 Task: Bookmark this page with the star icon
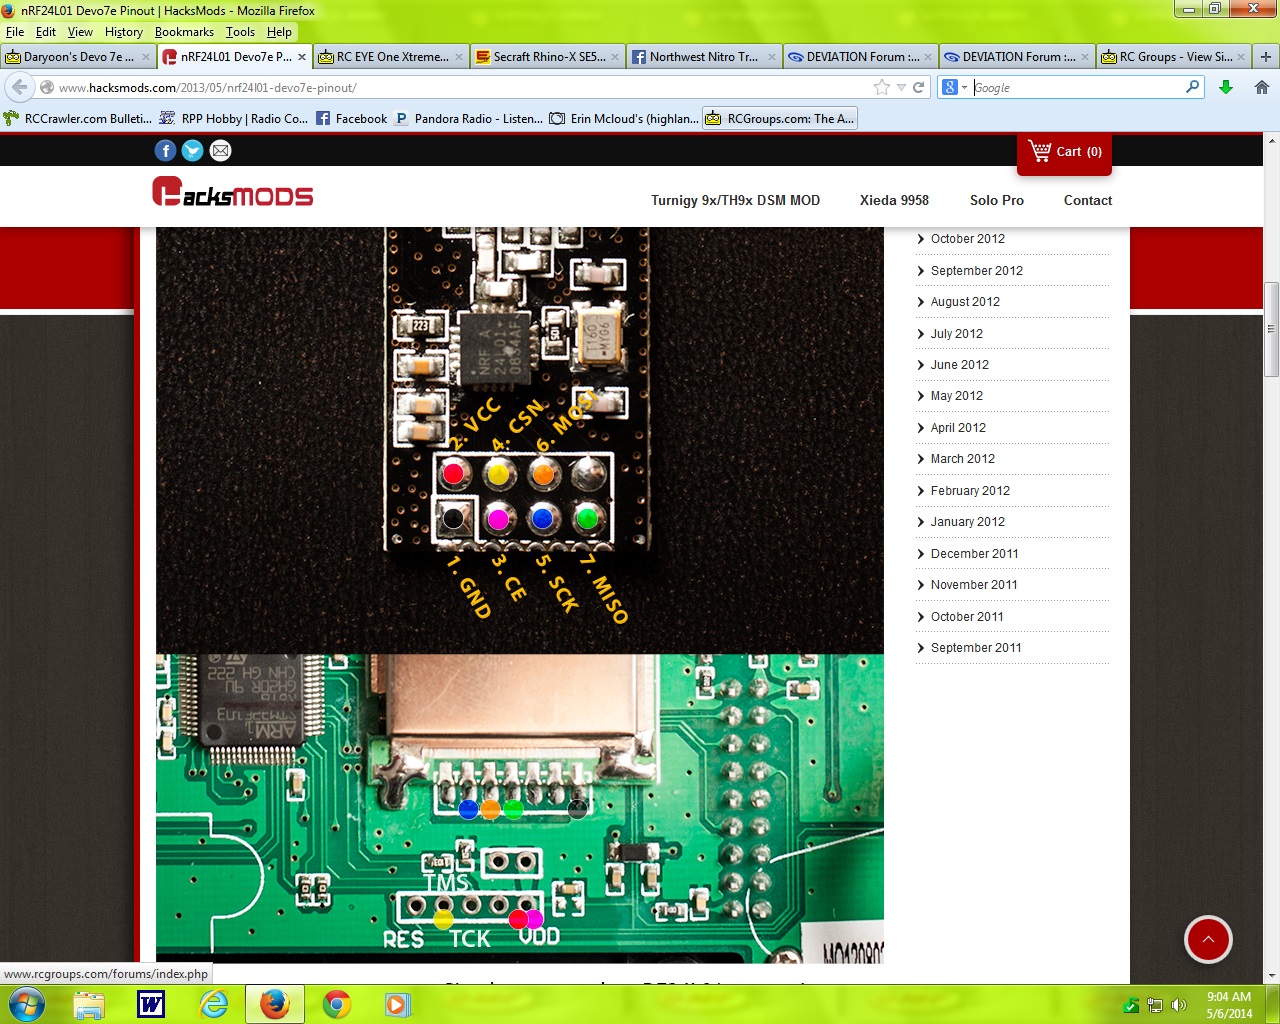coord(881,87)
